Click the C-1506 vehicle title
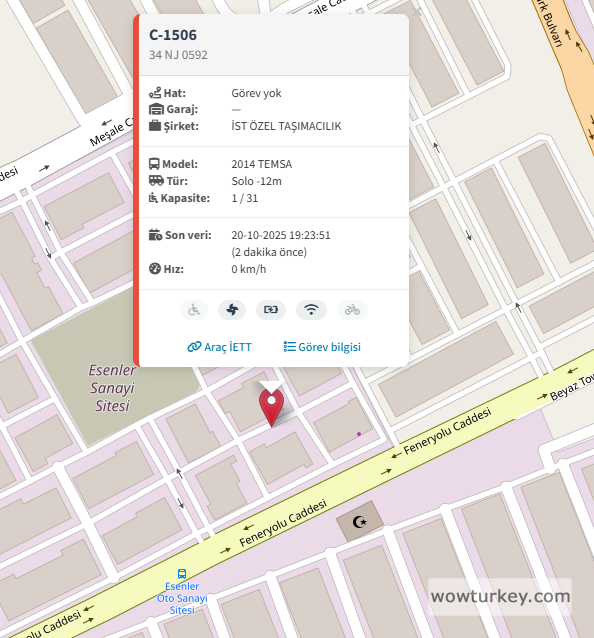The image size is (594, 638). (x=173, y=35)
